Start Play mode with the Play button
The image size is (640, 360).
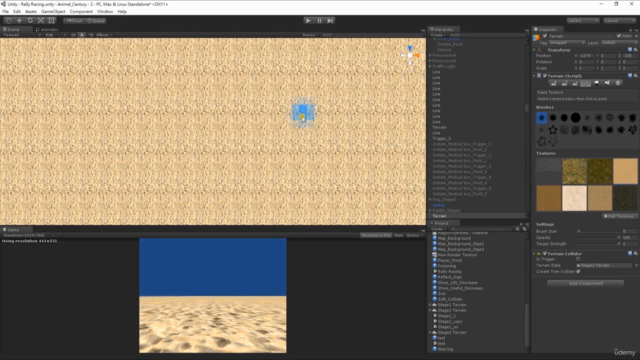[x=309, y=20]
